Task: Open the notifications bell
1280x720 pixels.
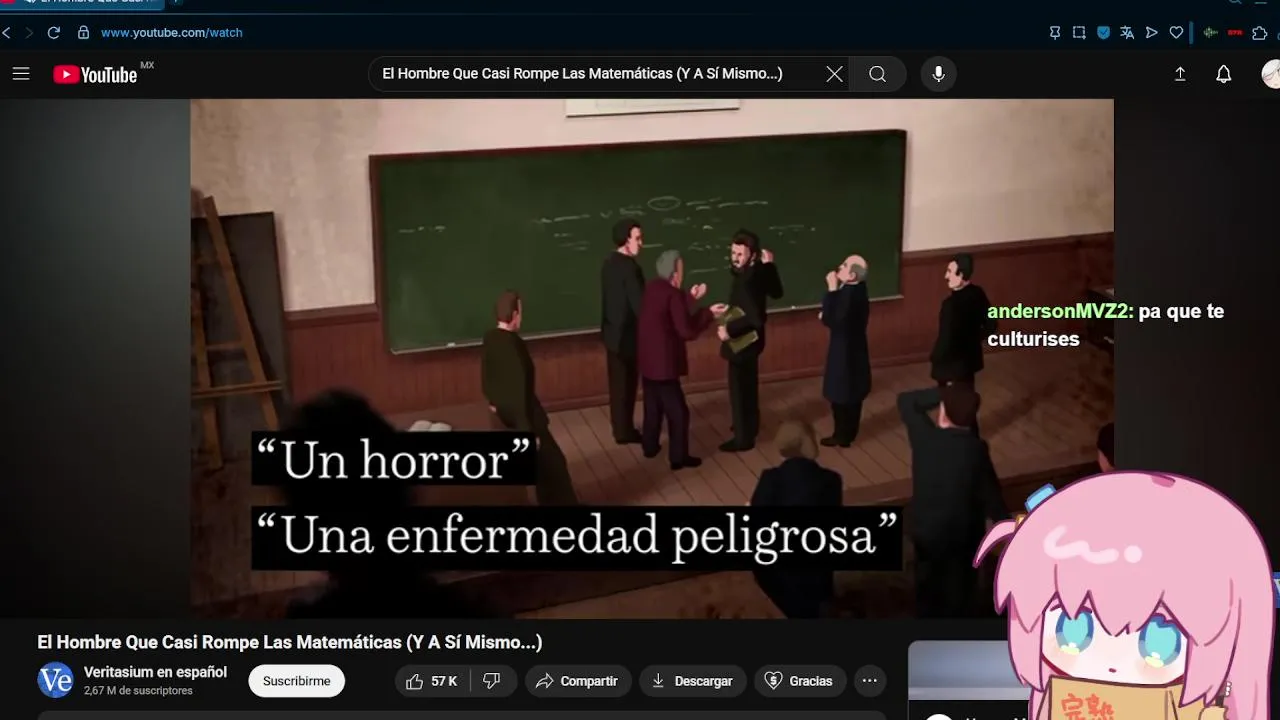Action: tap(1224, 74)
